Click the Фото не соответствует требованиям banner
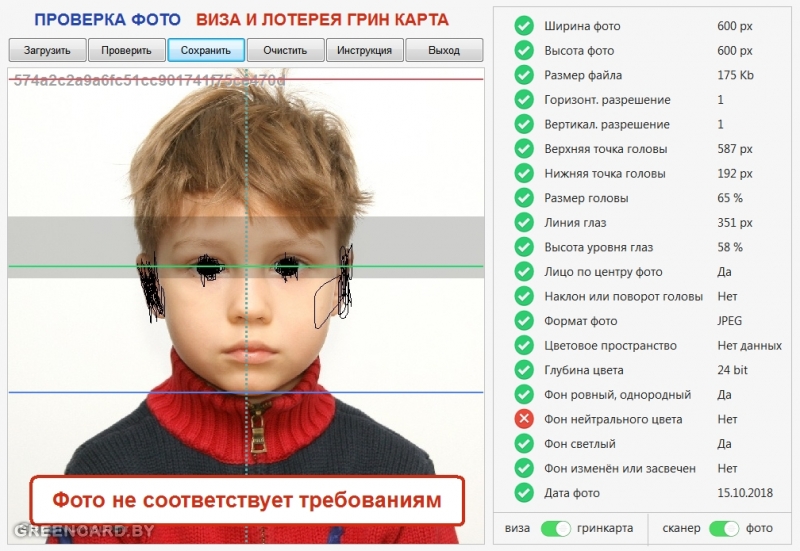800x551 pixels. [x=247, y=500]
